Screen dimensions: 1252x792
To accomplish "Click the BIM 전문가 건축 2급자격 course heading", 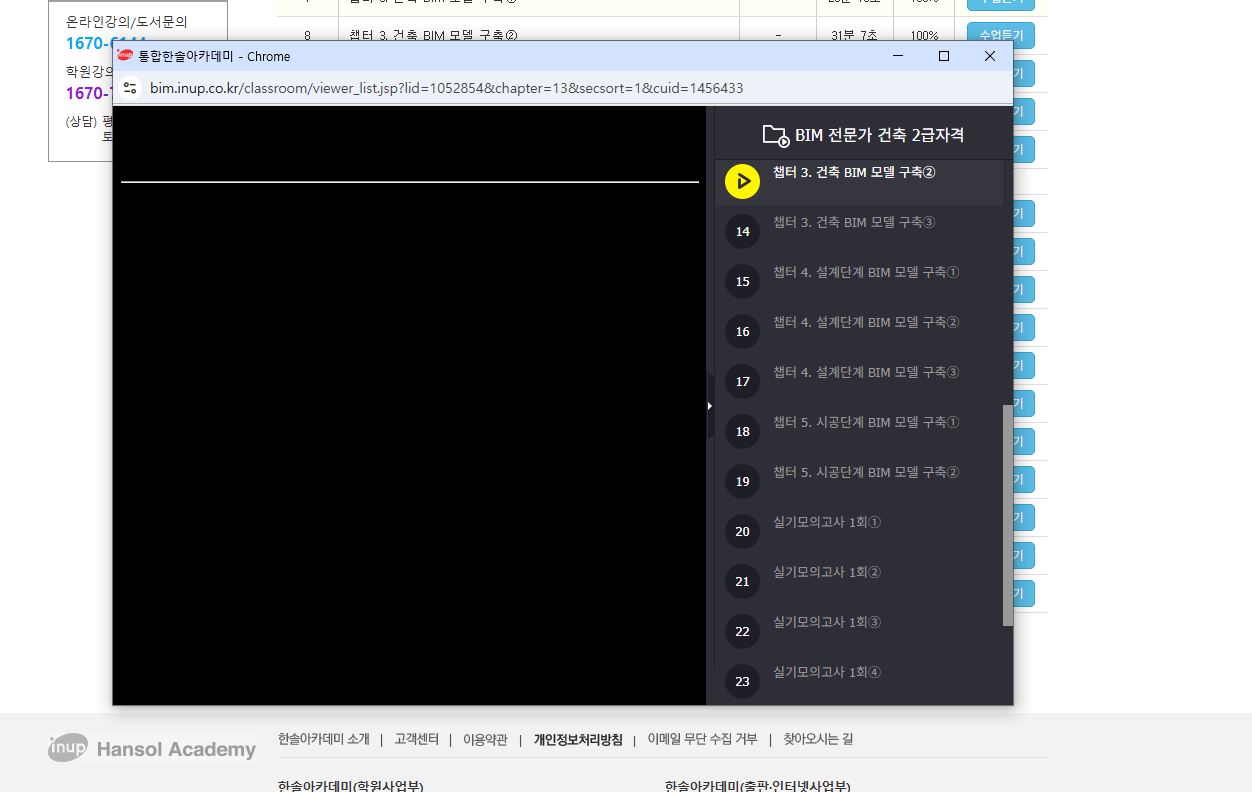I will (879, 135).
